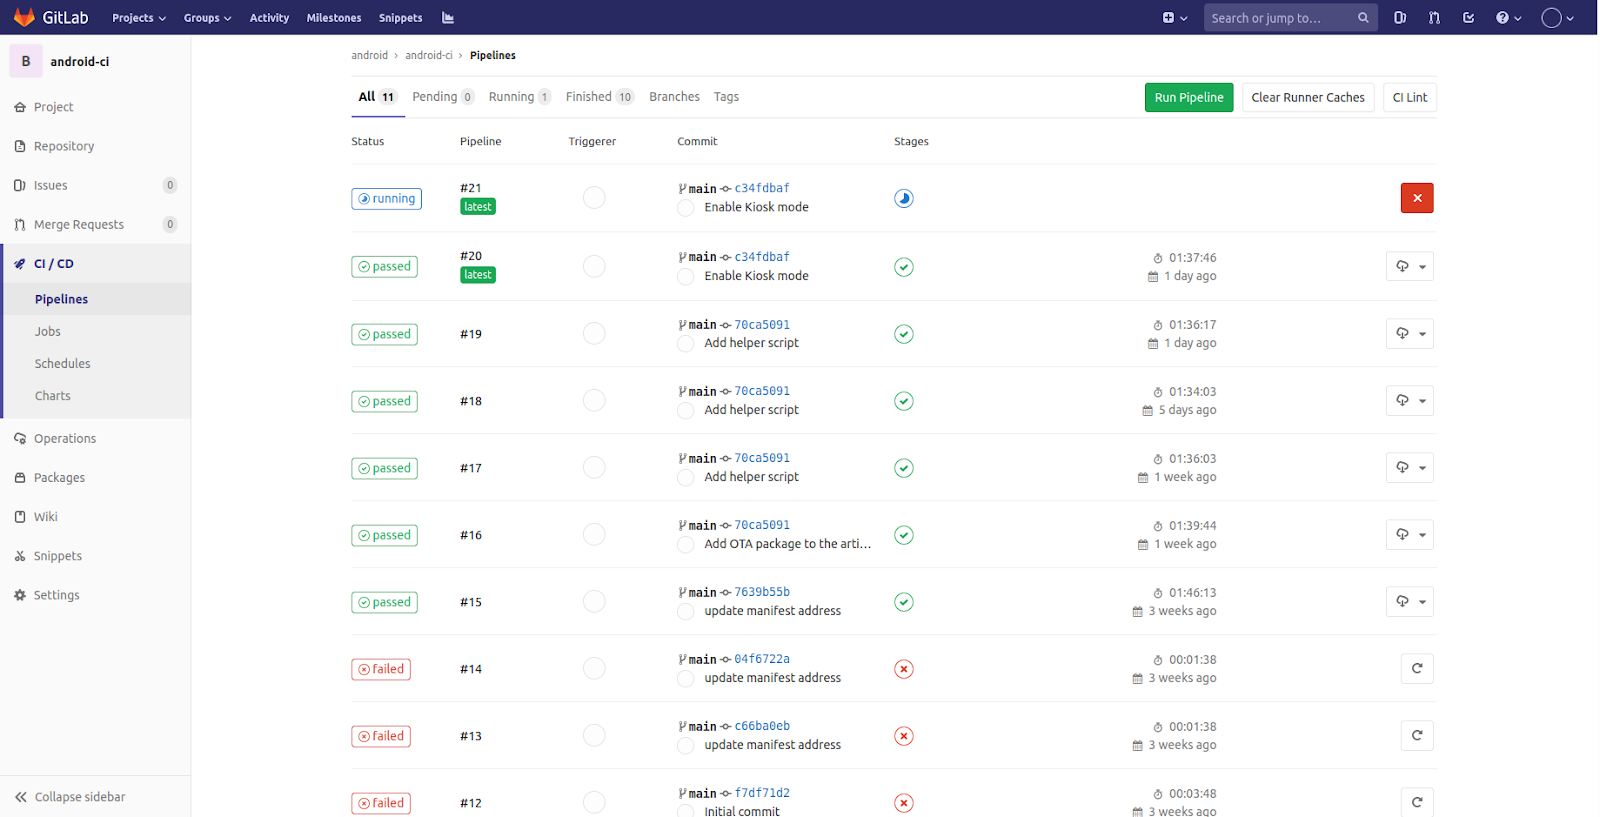Open commit 7639b55b link
The image size is (1600, 817).
tap(762, 592)
